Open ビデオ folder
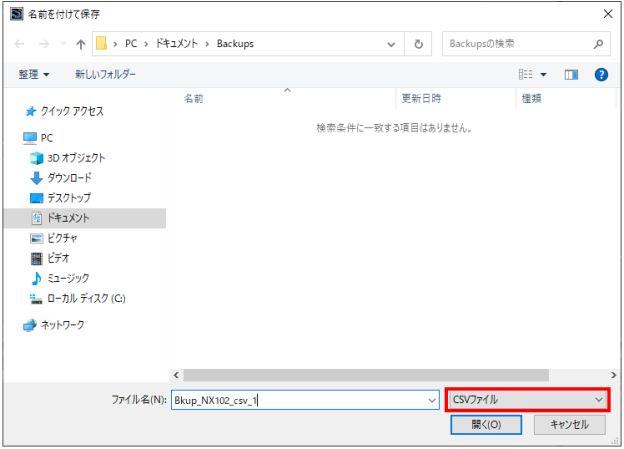 coord(58,258)
